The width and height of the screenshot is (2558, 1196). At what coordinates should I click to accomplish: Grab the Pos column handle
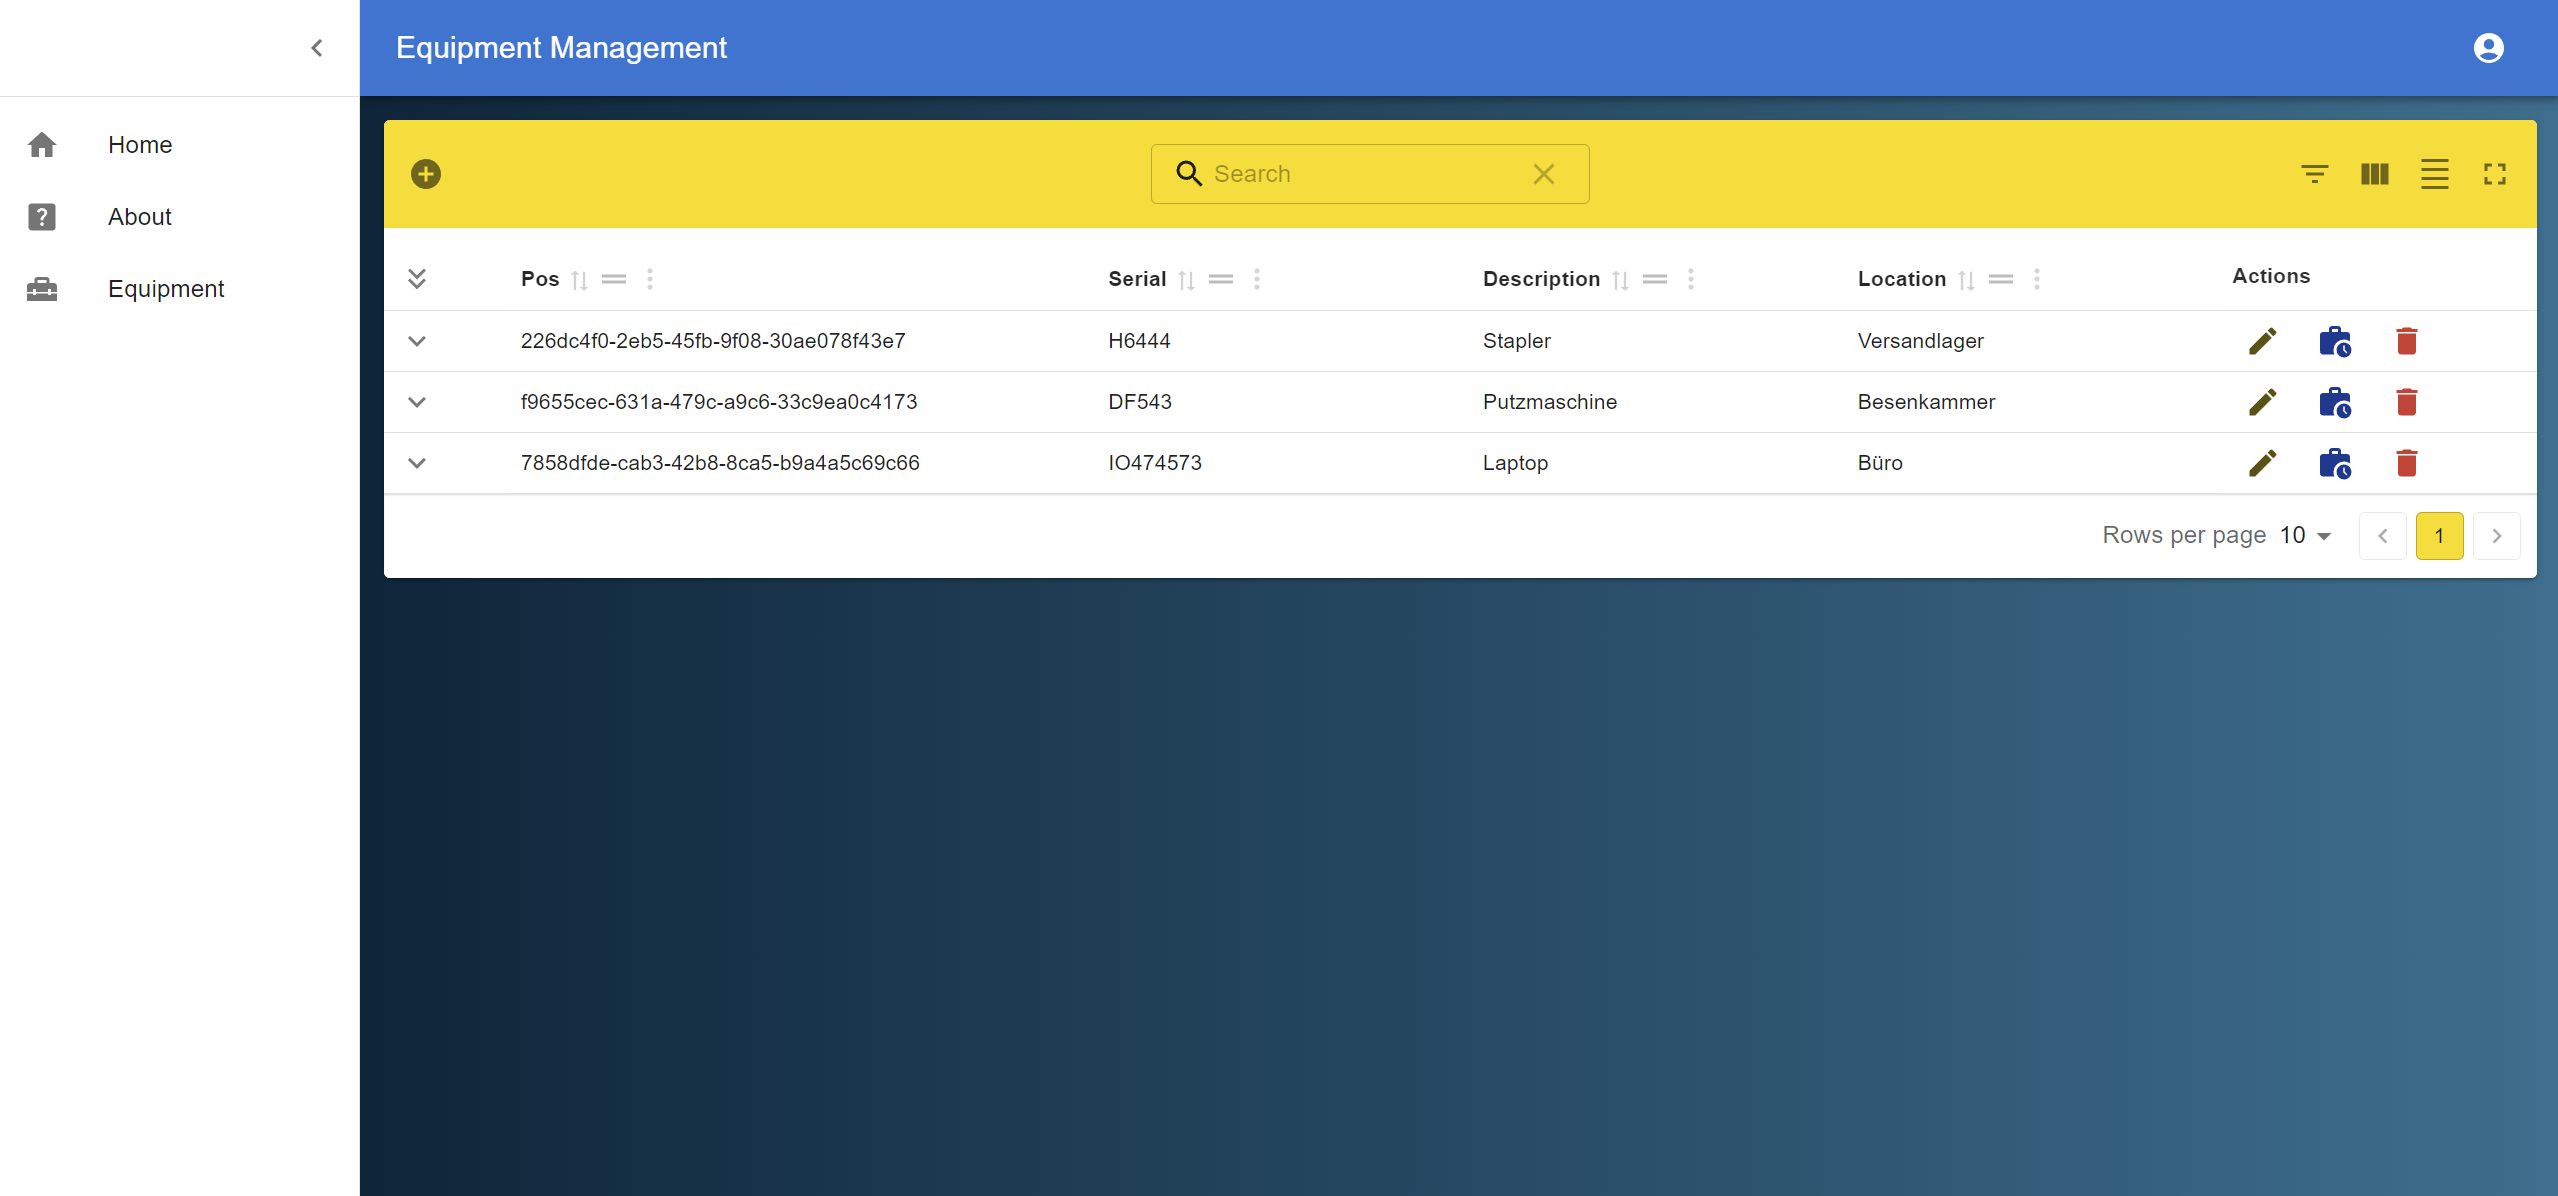[x=614, y=279]
